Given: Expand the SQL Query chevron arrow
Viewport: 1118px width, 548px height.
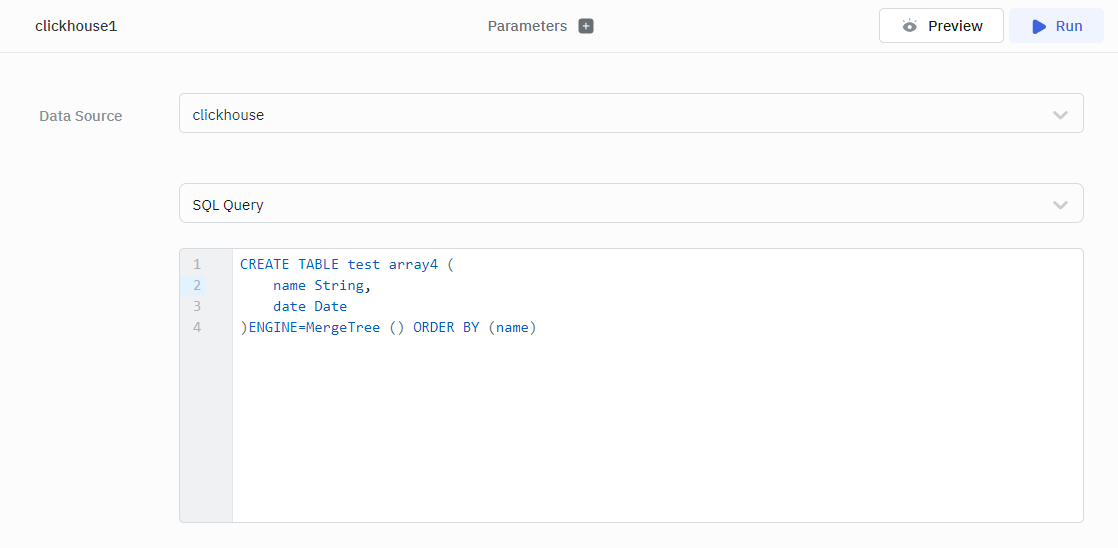Looking at the screenshot, I should coord(1060,205).
